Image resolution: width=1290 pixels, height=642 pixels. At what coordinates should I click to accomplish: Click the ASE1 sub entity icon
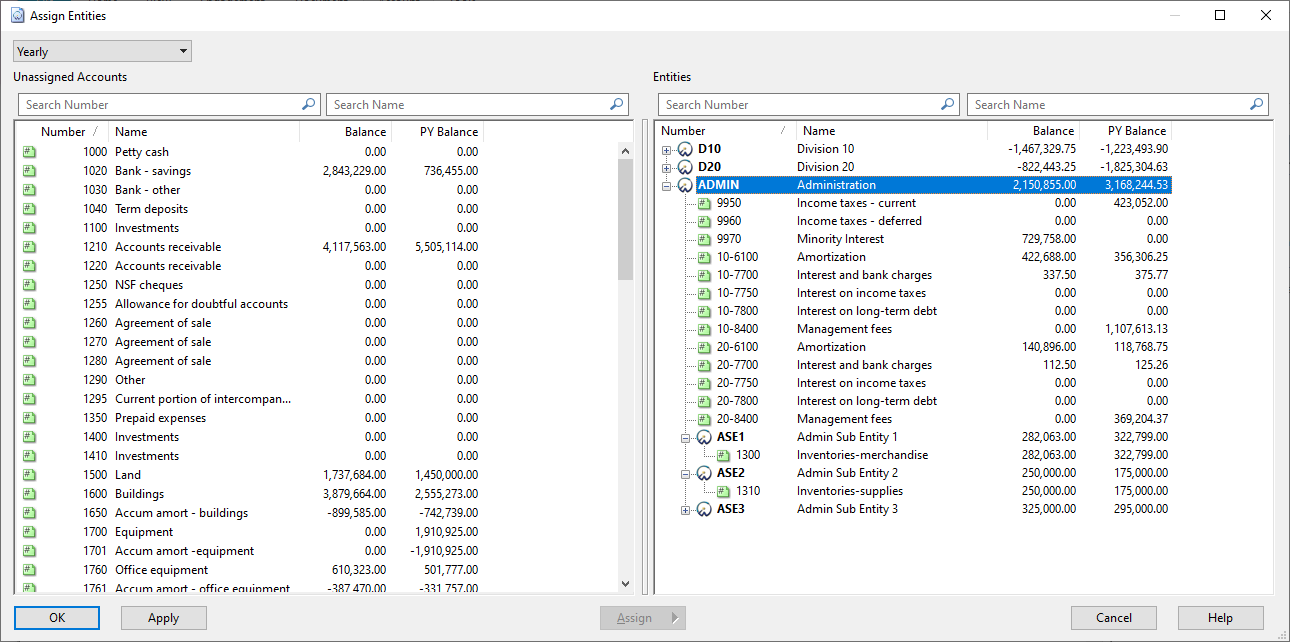[x=704, y=437]
